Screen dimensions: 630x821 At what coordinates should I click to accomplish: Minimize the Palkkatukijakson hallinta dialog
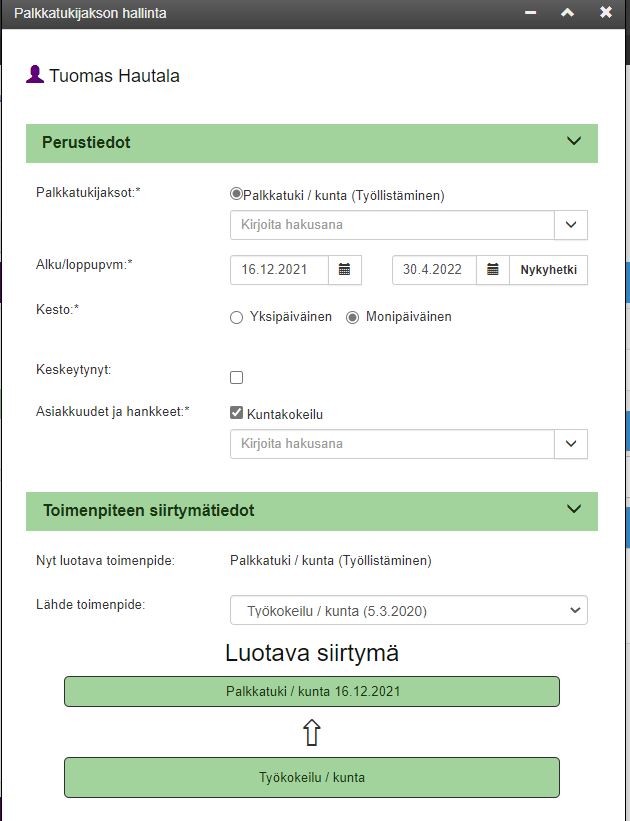point(530,13)
